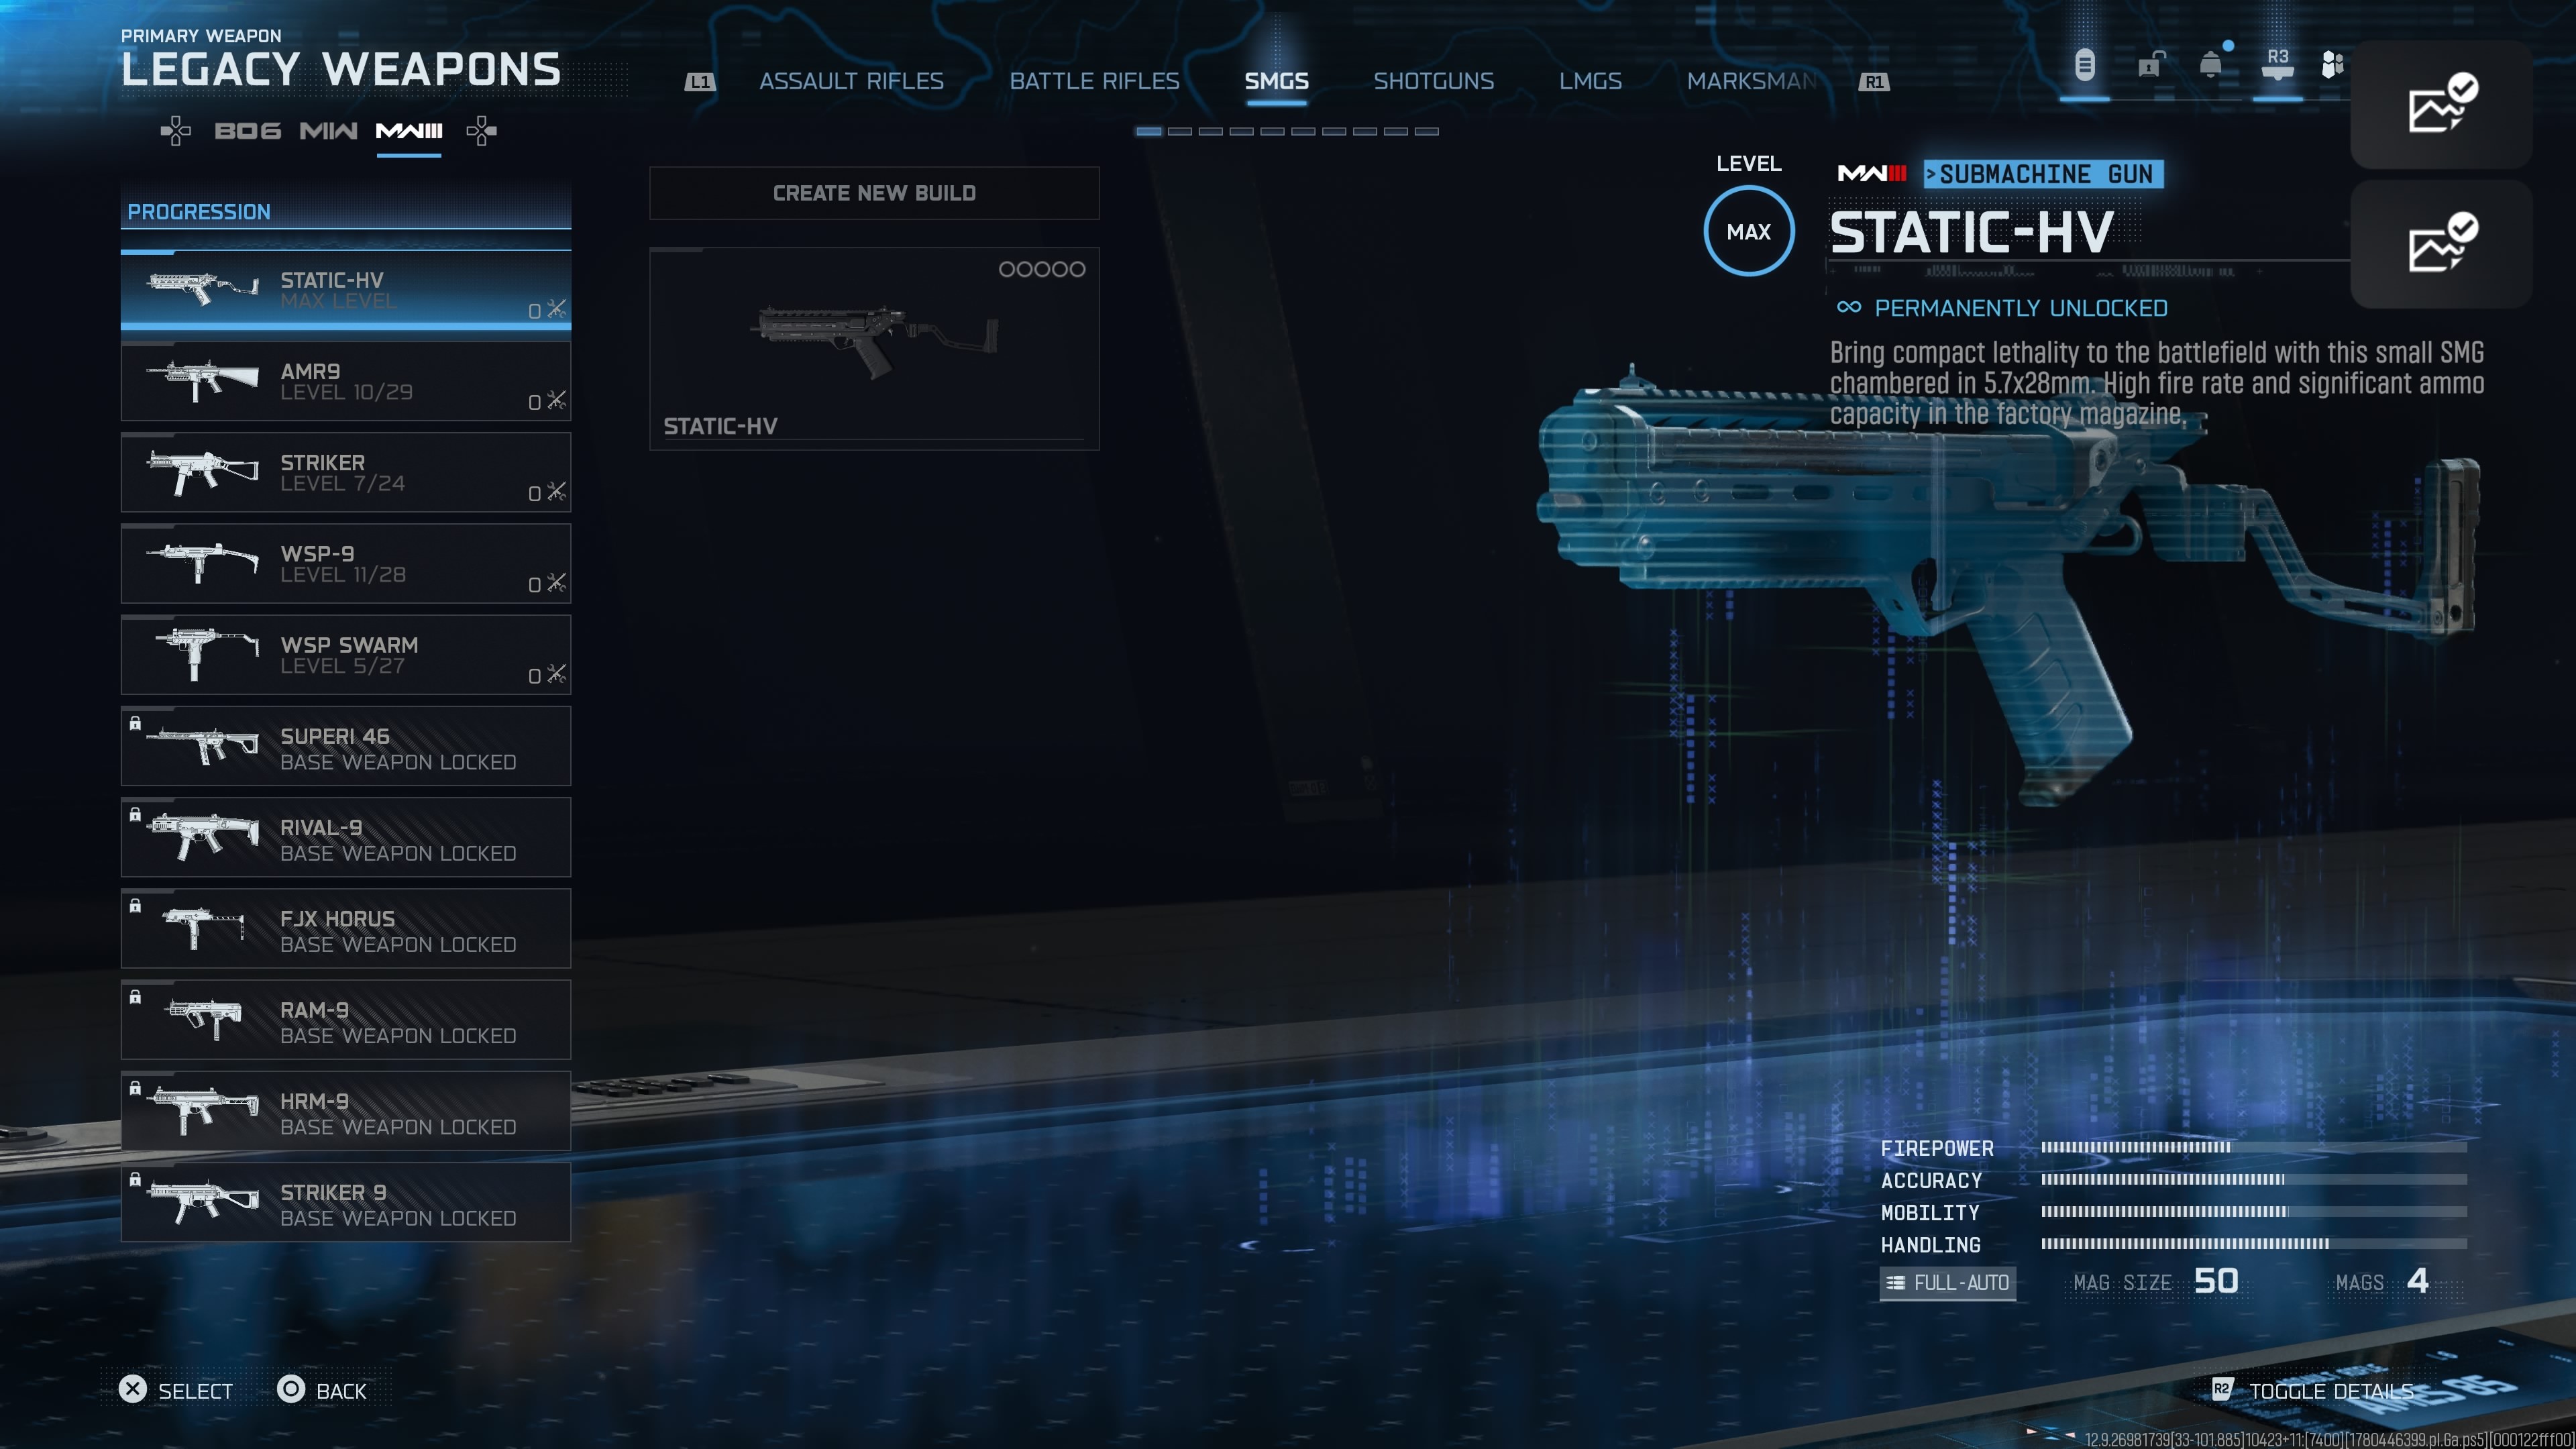This screenshot has width=2576, height=1449.
Task: Select the AMR9 weapon row
Action: tap(346, 381)
